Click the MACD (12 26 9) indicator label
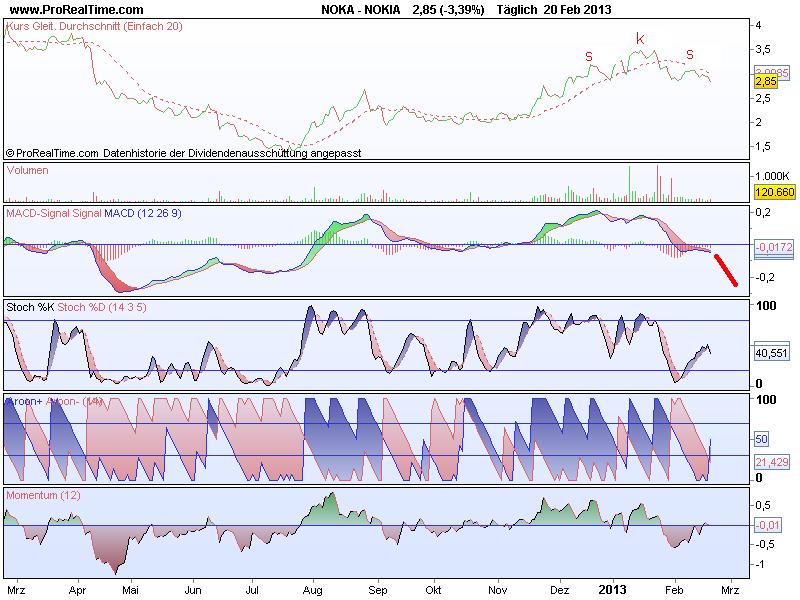800x600 pixels. [x=143, y=213]
